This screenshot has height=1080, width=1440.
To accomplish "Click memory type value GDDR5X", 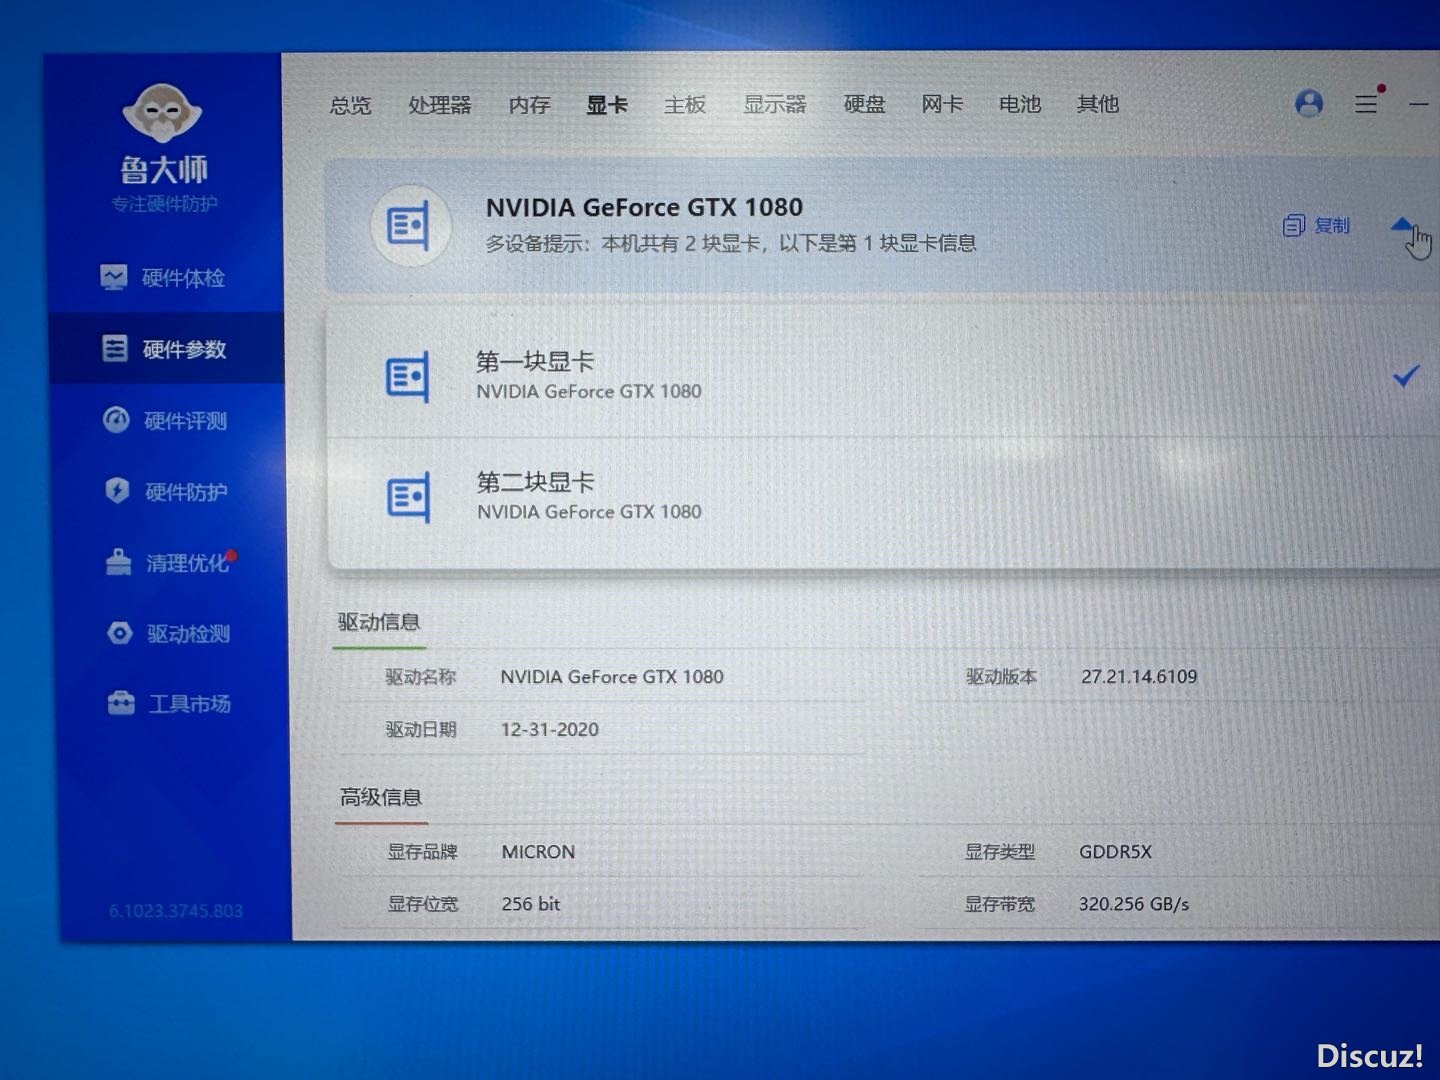I will click(1115, 852).
